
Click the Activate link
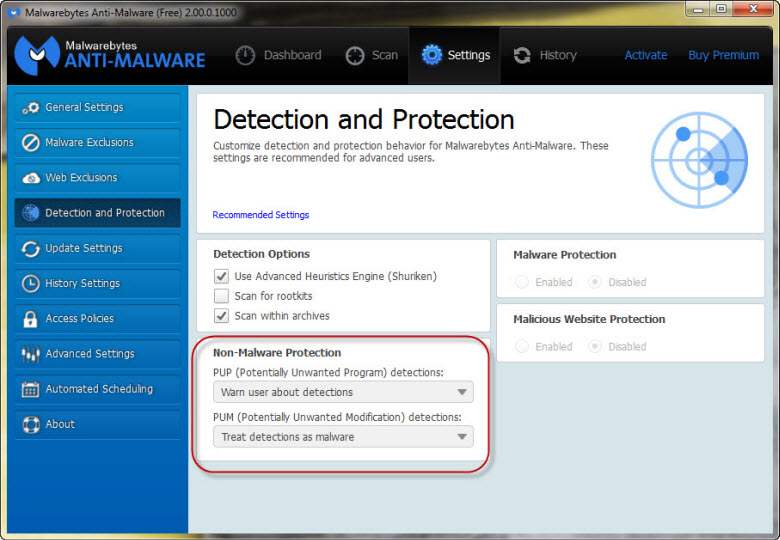pyautogui.click(x=646, y=55)
